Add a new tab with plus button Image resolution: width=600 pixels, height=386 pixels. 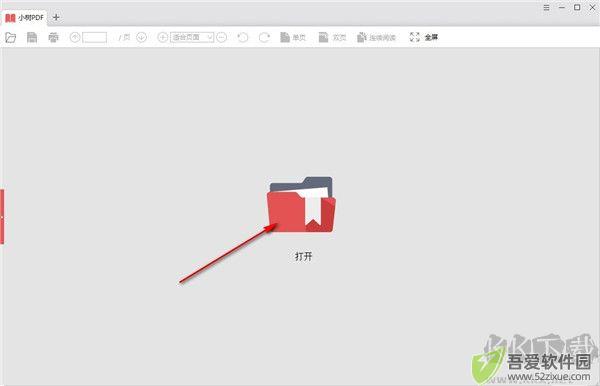(56, 17)
